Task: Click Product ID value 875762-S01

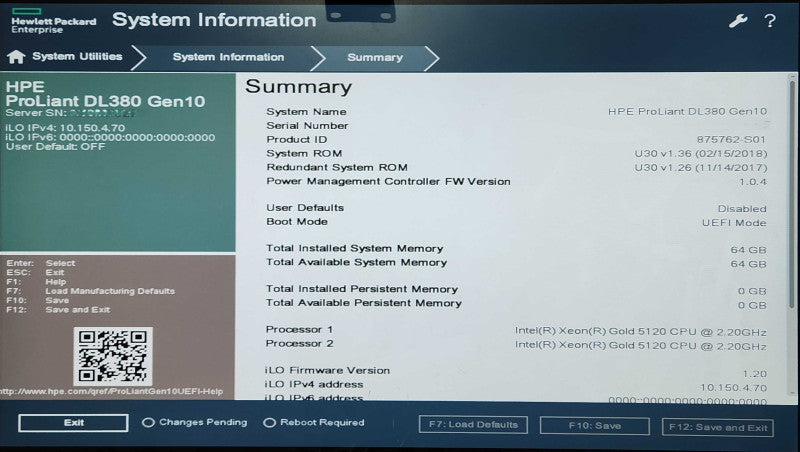Action: tap(731, 139)
